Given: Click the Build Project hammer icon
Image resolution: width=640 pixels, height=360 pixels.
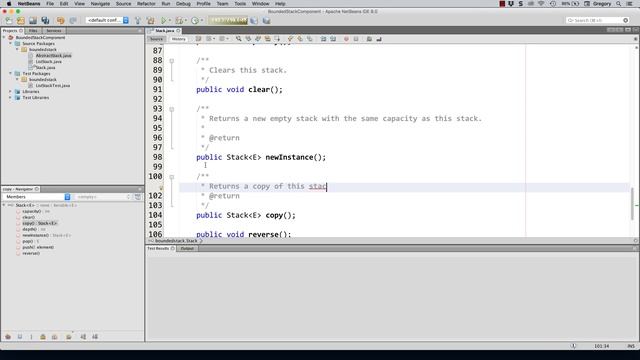Looking at the screenshot, I should [138, 20].
